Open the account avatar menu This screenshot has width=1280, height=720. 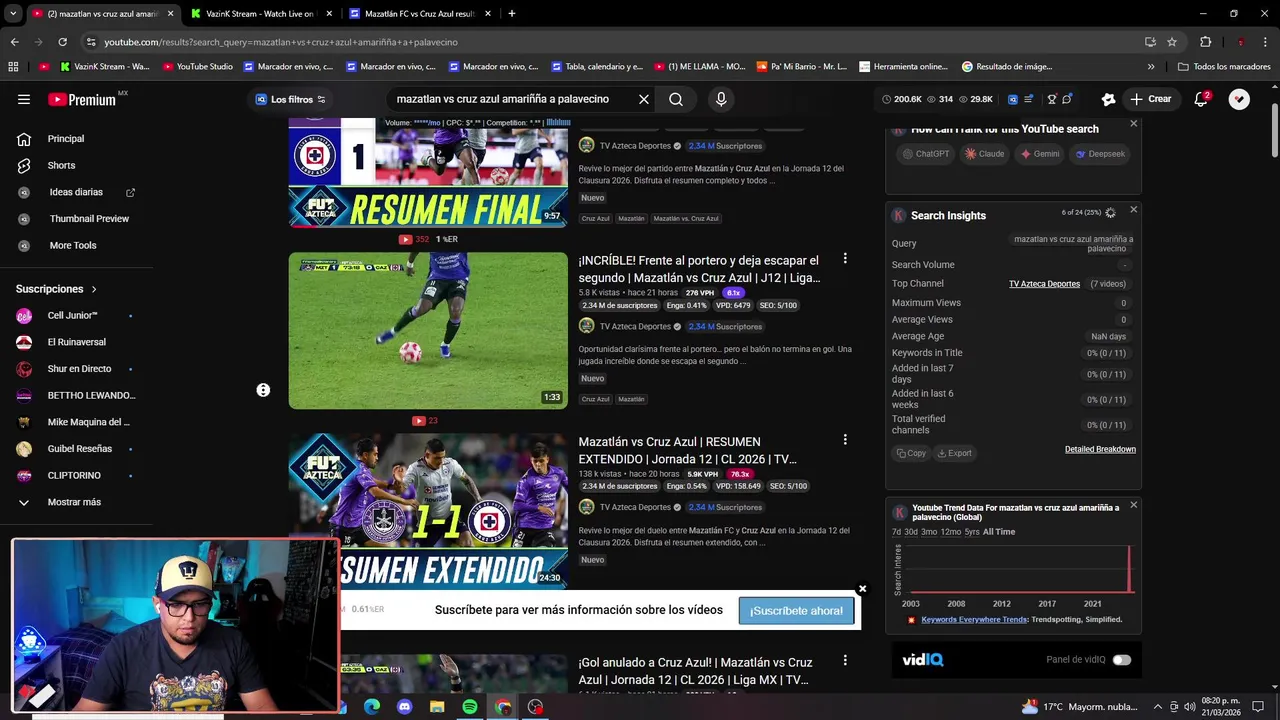coord(1239,99)
